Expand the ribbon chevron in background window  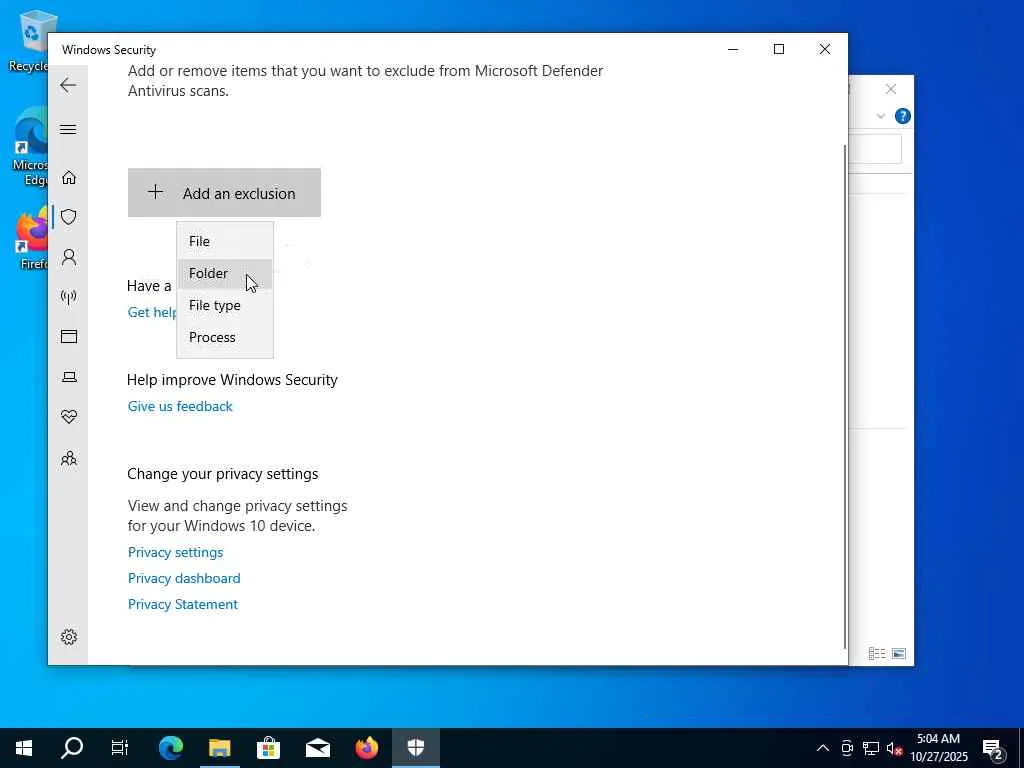[880, 116]
